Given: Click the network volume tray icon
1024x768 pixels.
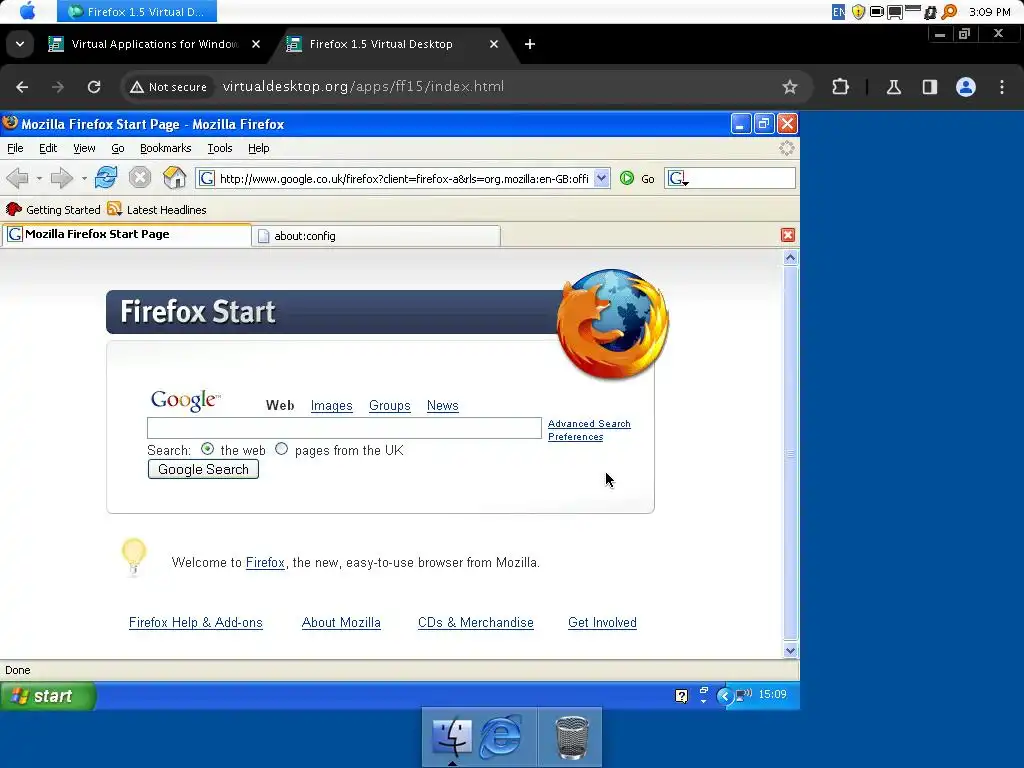Looking at the screenshot, I should point(743,695).
